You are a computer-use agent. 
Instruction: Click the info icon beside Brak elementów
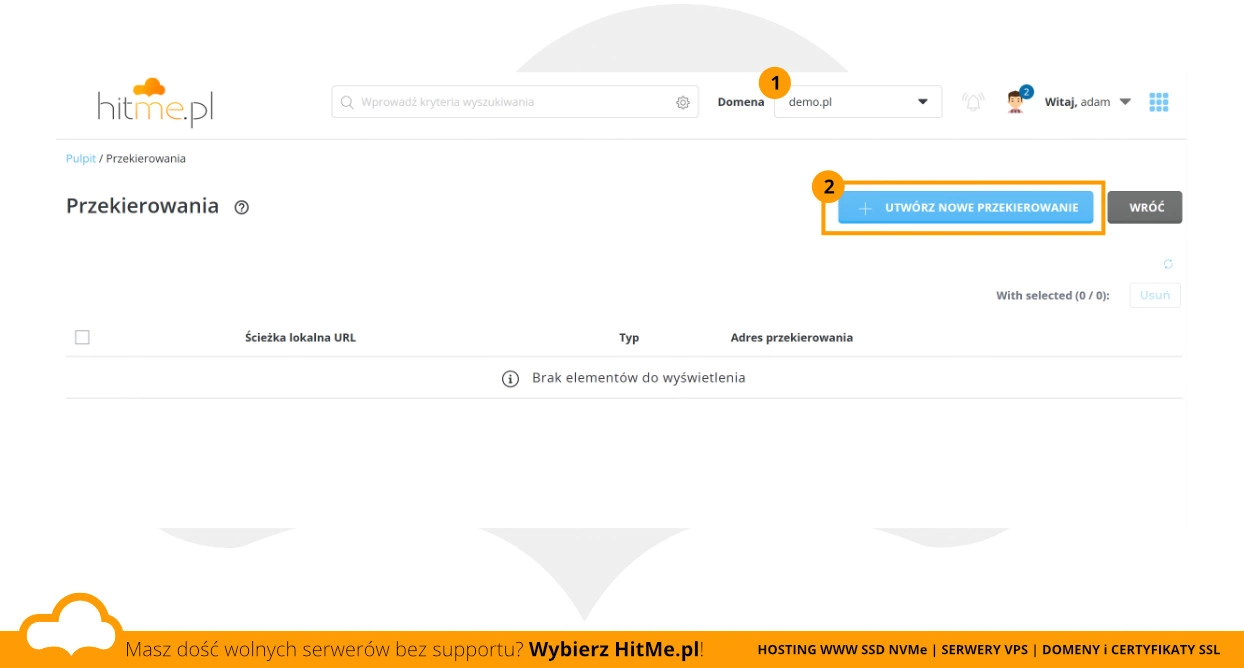(510, 379)
